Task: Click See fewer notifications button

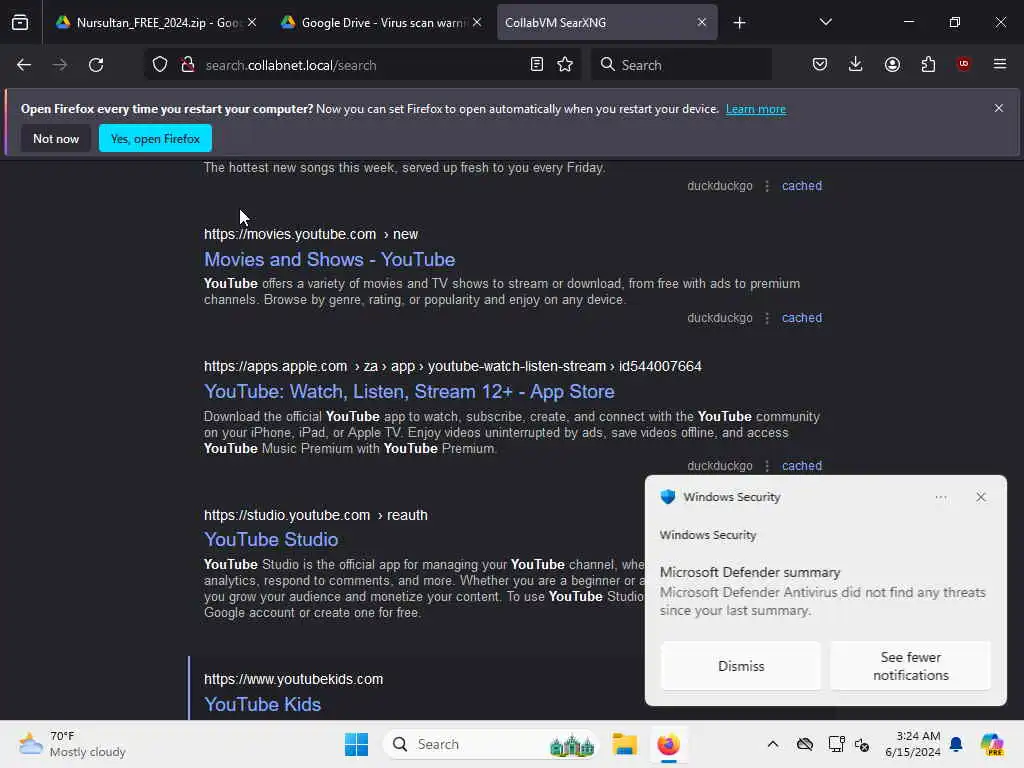Action: pyautogui.click(x=910, y=665)
